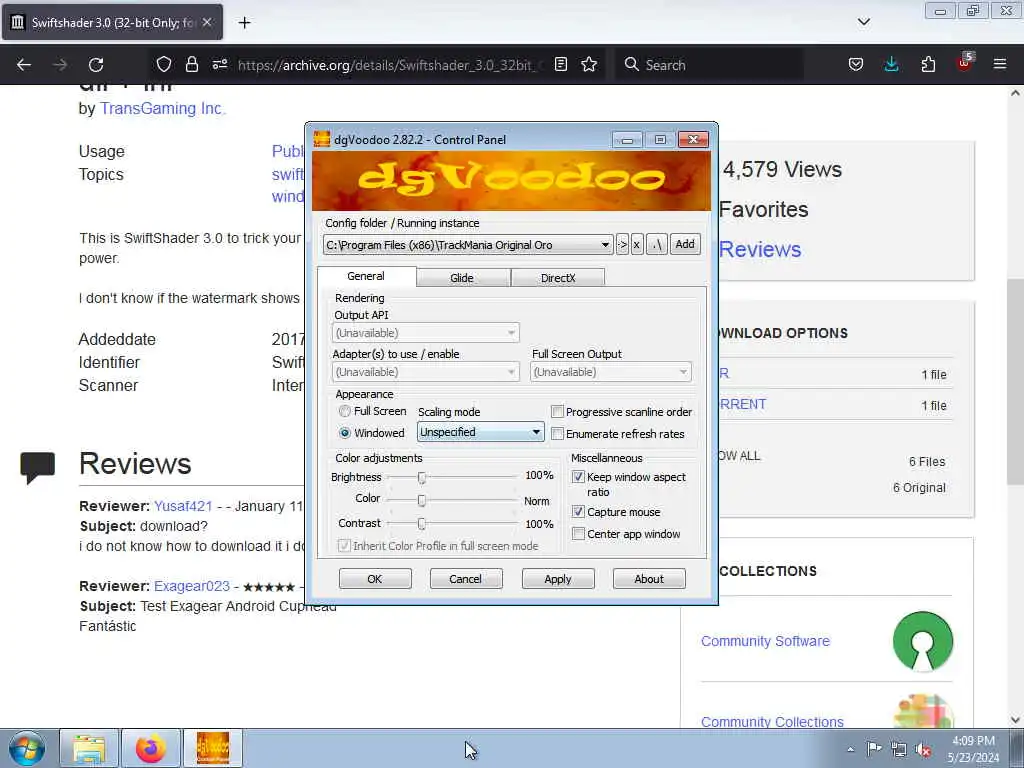
Task: Uncheck Capture mouse option
Action: (578, 511)
